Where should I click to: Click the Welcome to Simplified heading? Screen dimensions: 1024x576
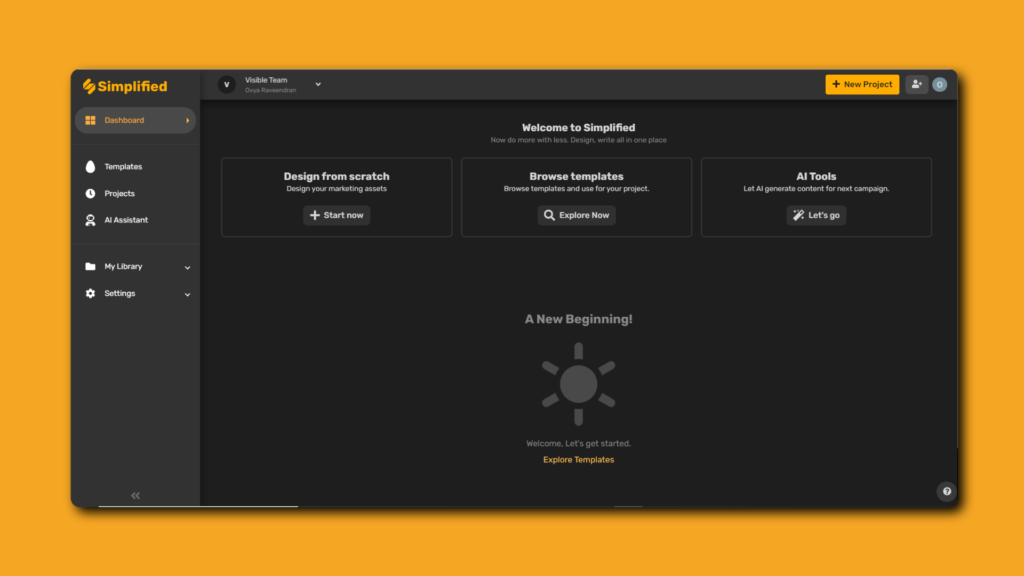point(579,127)
